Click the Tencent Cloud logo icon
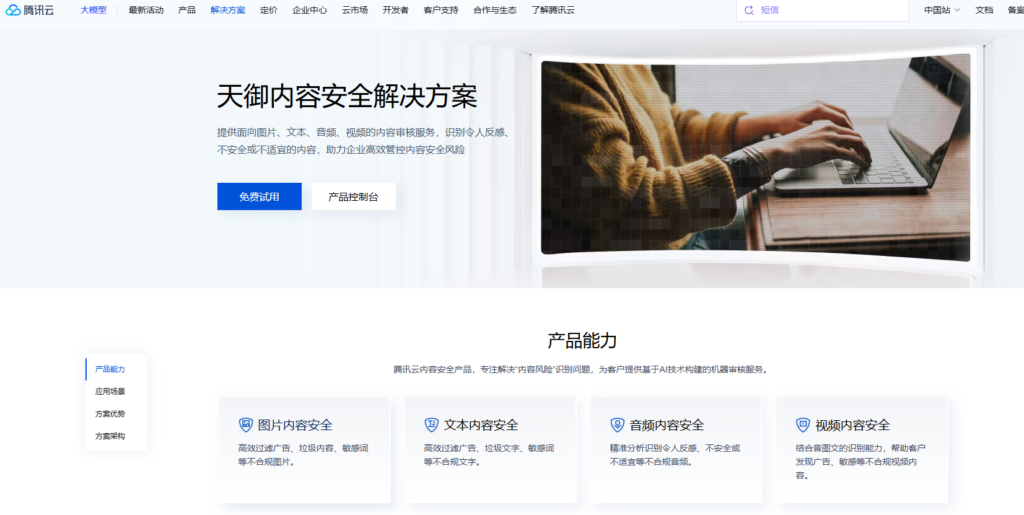 coord(13,10)
